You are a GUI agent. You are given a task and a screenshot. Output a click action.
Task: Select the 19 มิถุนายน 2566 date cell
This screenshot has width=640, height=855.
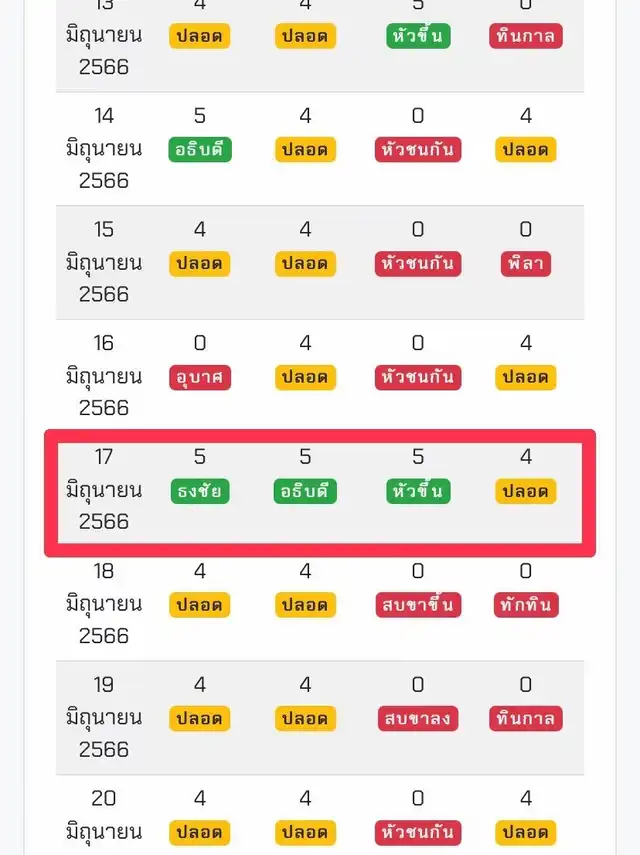(104, 717)
